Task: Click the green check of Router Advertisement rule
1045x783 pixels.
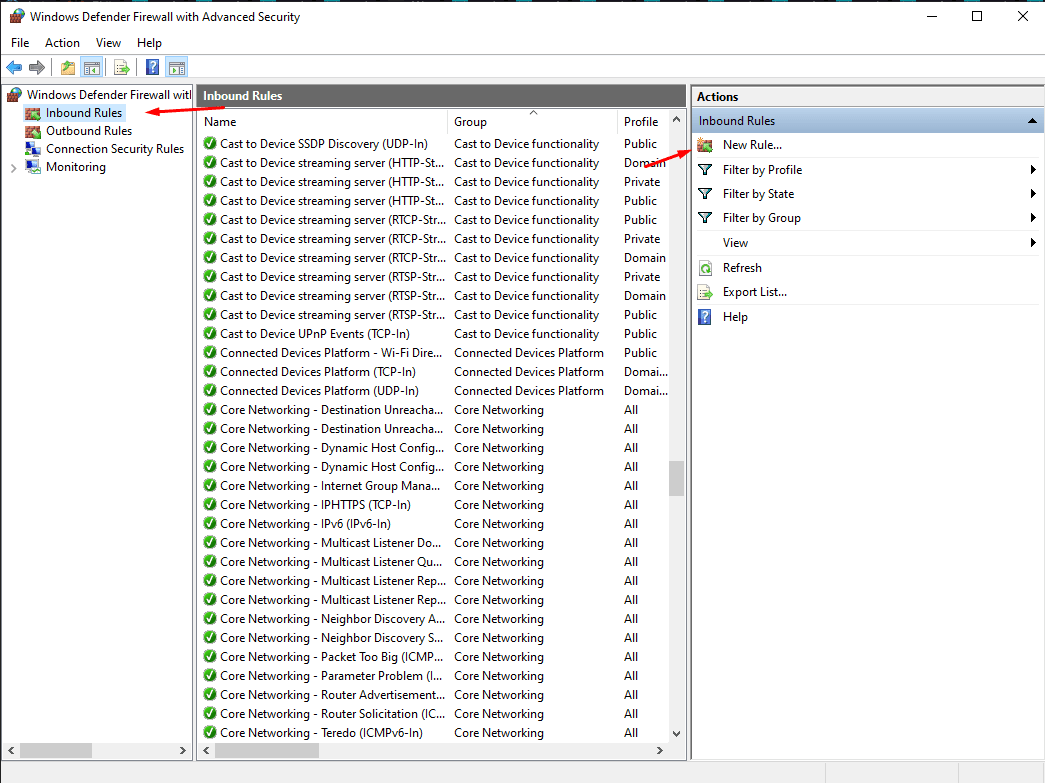Action: 210,694
